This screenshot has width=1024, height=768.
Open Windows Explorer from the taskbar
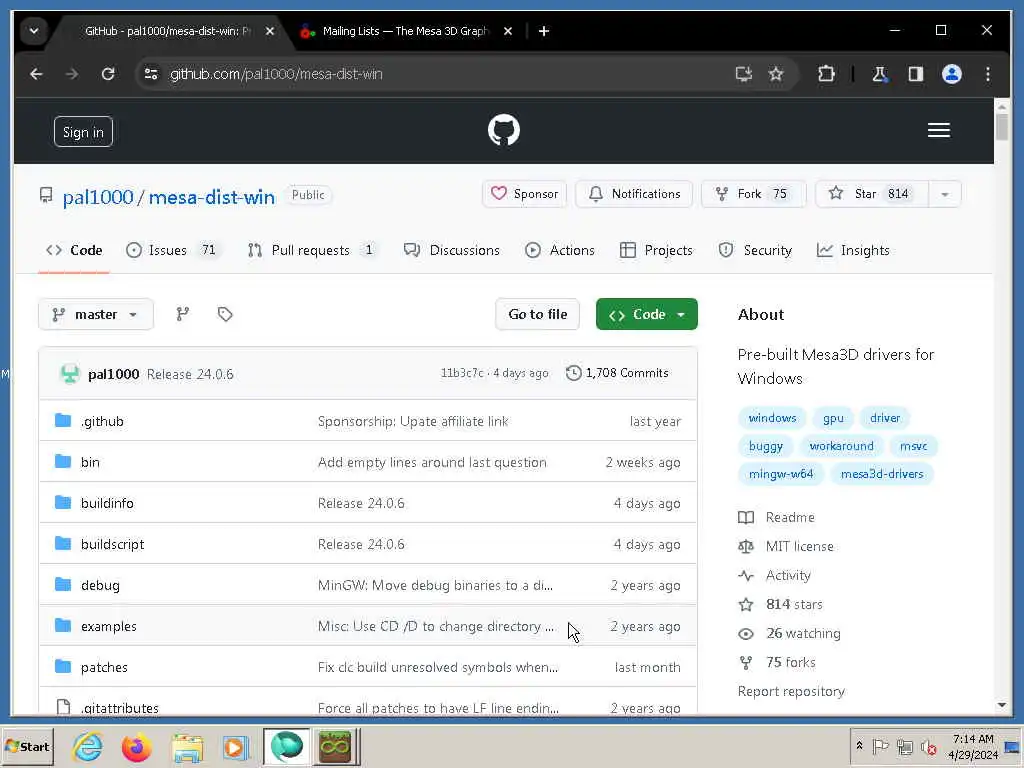[187, 746]
